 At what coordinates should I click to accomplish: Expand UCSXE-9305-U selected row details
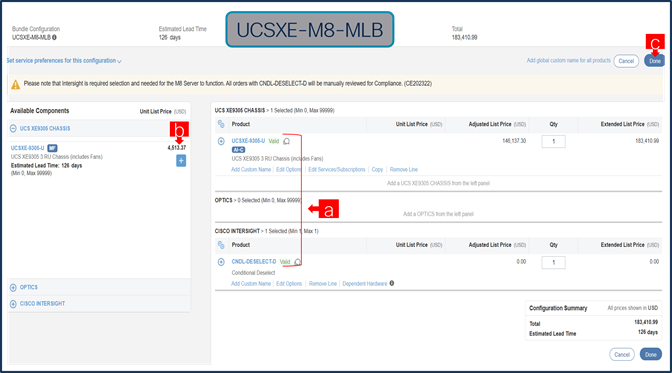point(221,141)
